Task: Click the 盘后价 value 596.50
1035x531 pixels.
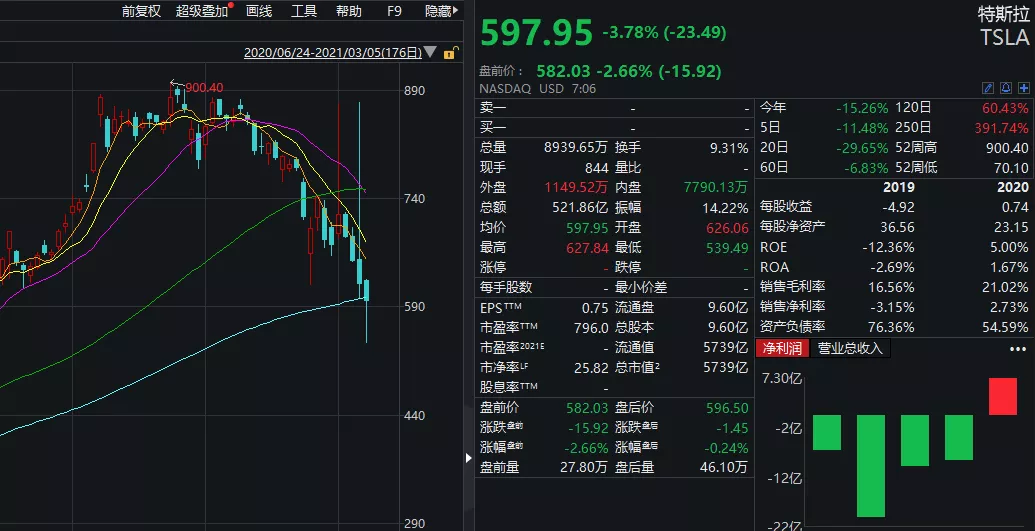Action: click(x=727, y=408)
